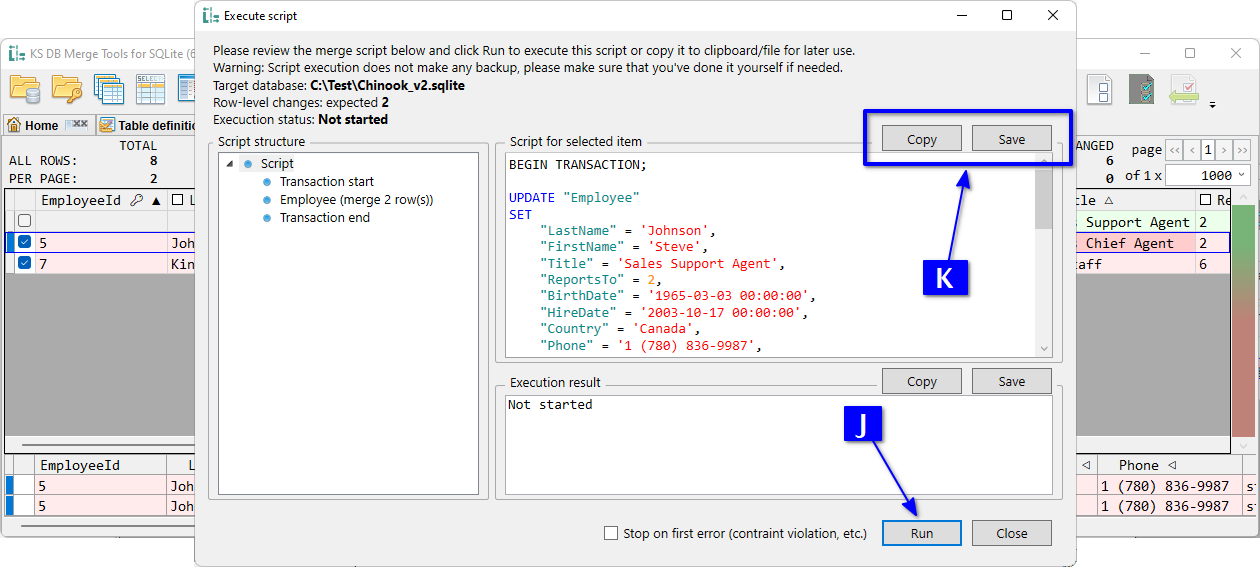Image resolution: width=1260 pixels, height=567 pixels.
Task: Click the merge with green arrow icon
Action: 1184,90
